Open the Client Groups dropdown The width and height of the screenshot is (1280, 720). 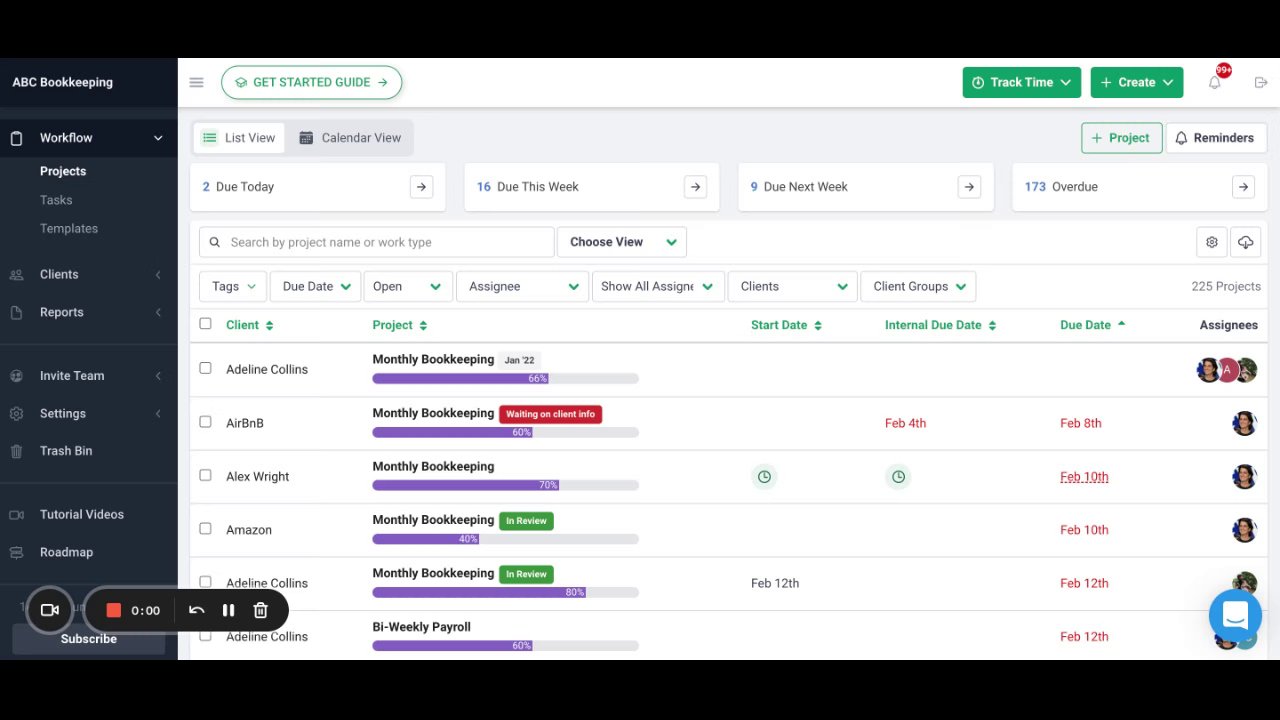[918, 286]
